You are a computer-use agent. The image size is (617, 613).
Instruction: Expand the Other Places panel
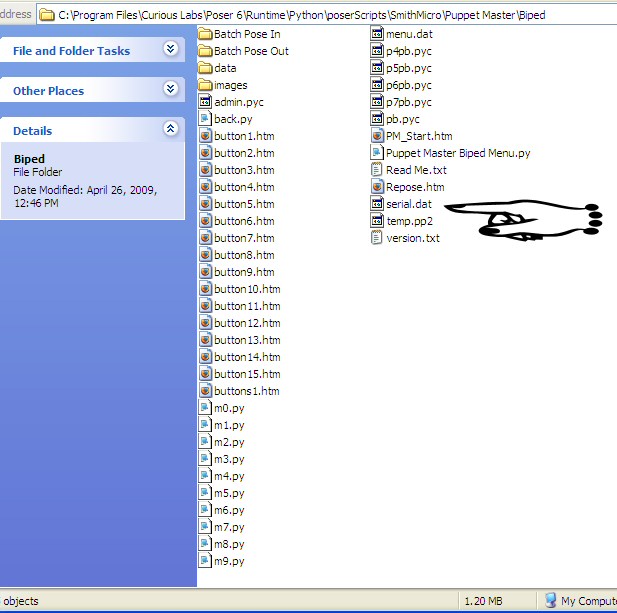(x=171, y=89)
